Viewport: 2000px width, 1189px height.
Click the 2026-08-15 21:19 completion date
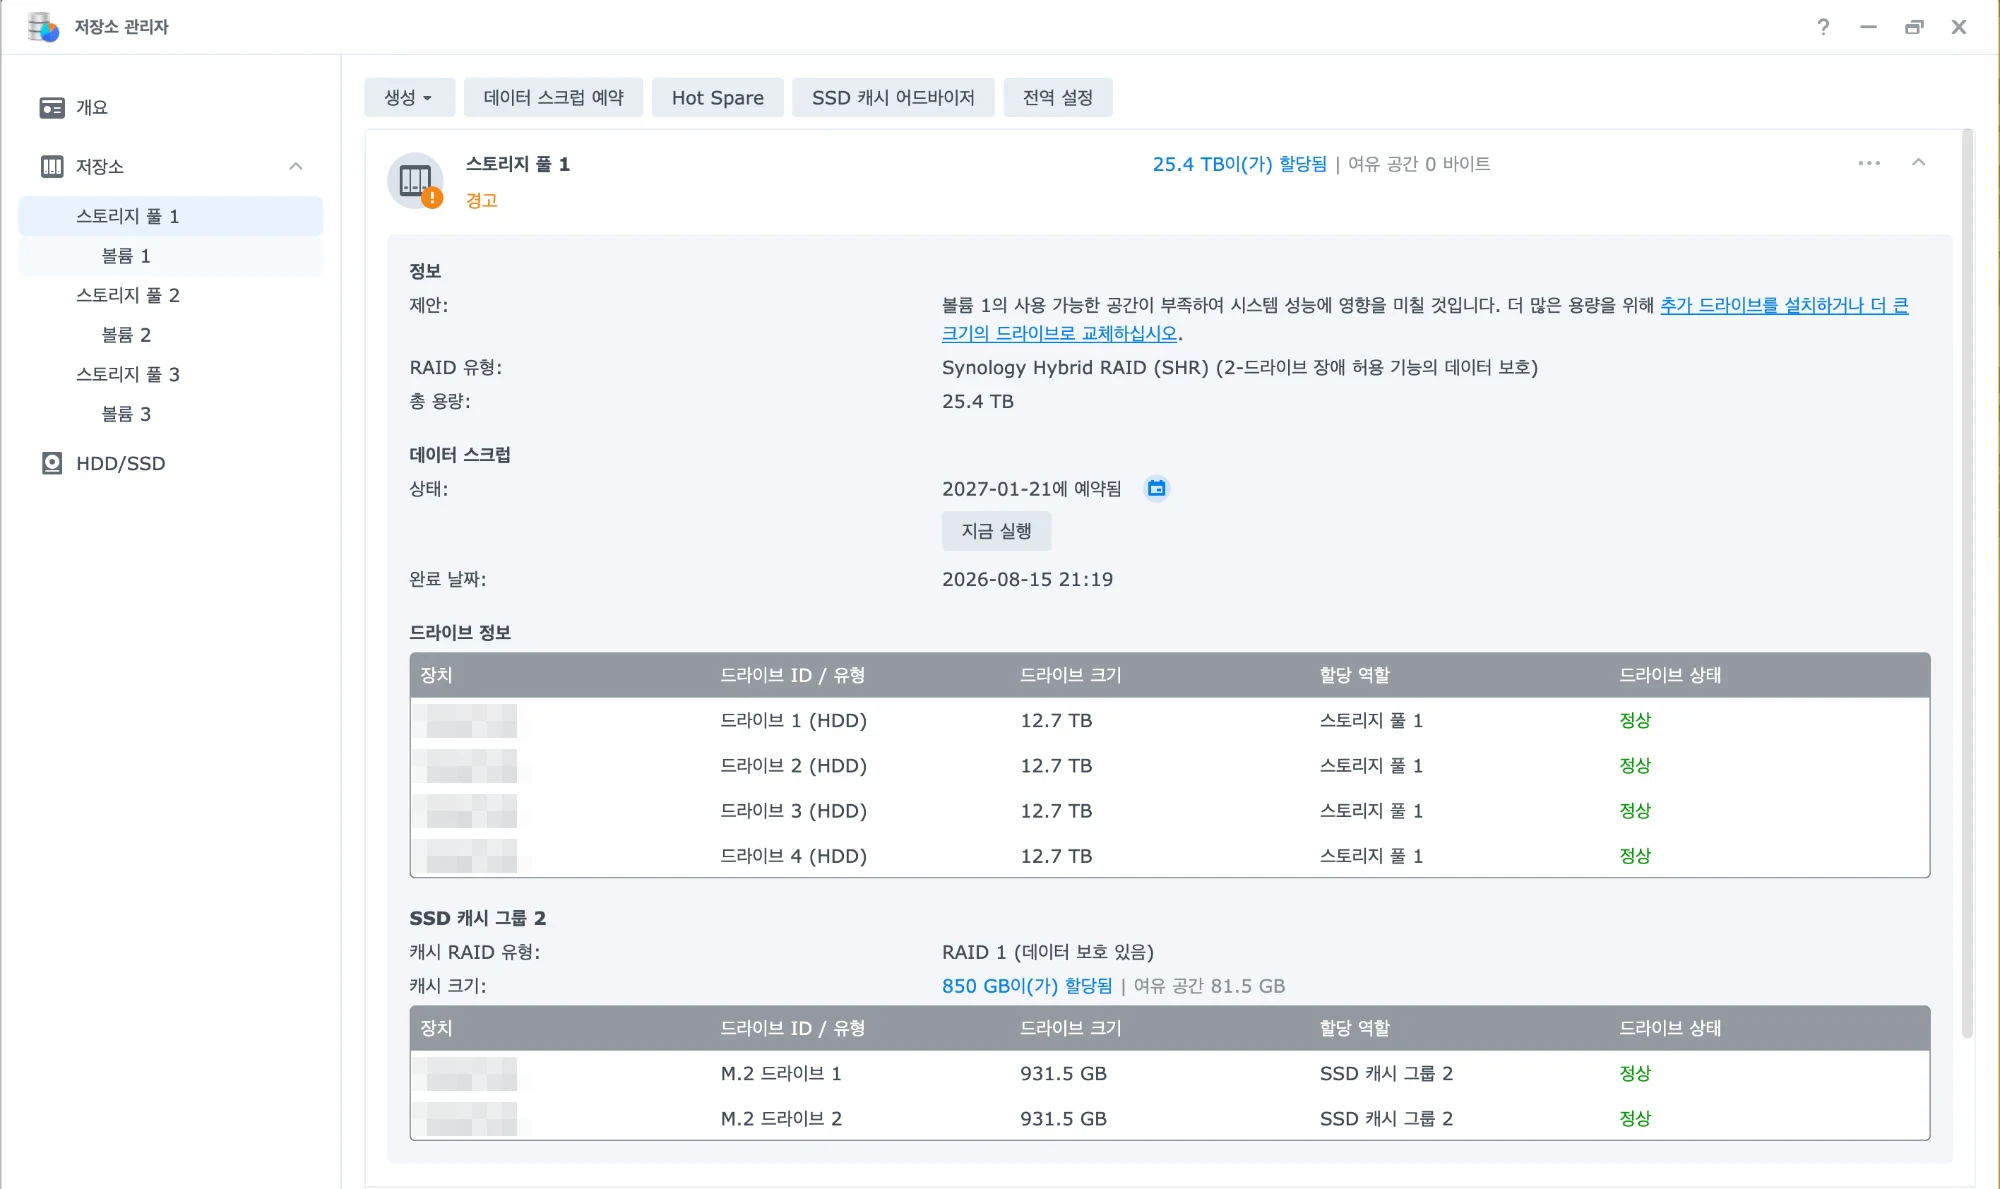coord(1027,579)
